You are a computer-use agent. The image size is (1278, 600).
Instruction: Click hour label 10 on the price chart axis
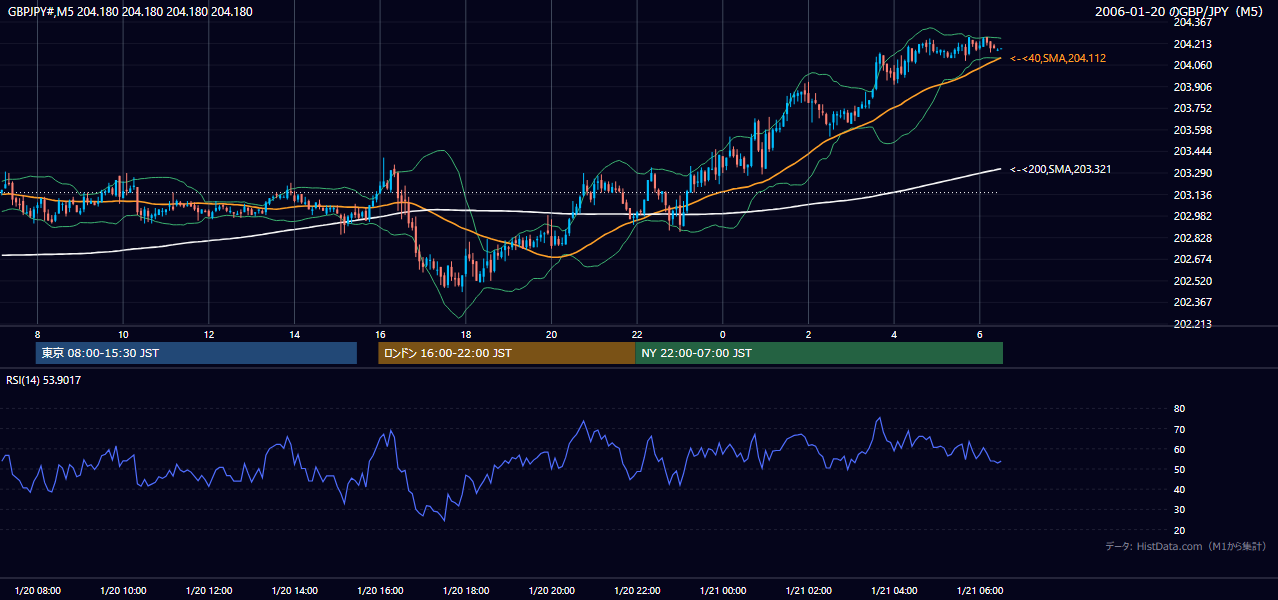(123, 334)
